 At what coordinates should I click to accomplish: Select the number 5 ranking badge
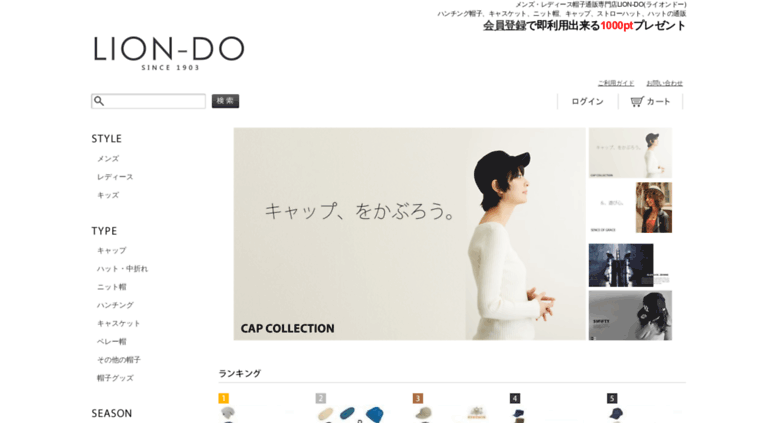tap(612, 398)
